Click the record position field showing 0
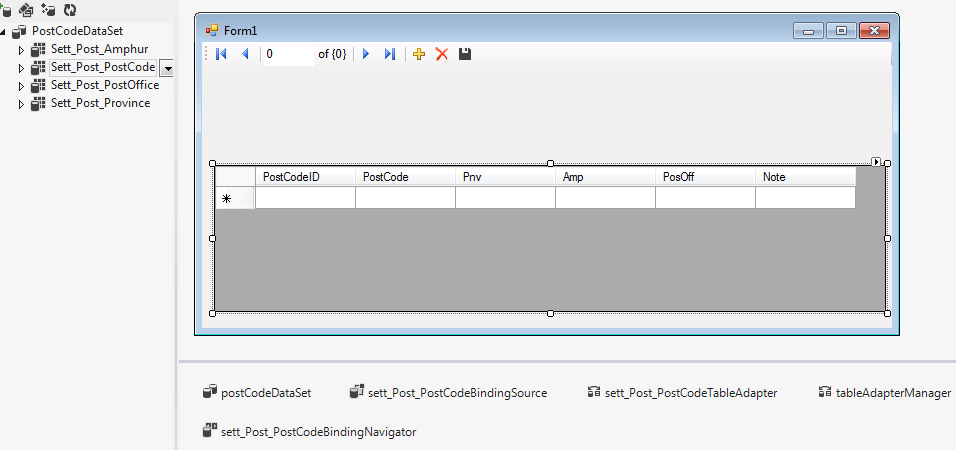956x450 pixels. pos(288,54)
